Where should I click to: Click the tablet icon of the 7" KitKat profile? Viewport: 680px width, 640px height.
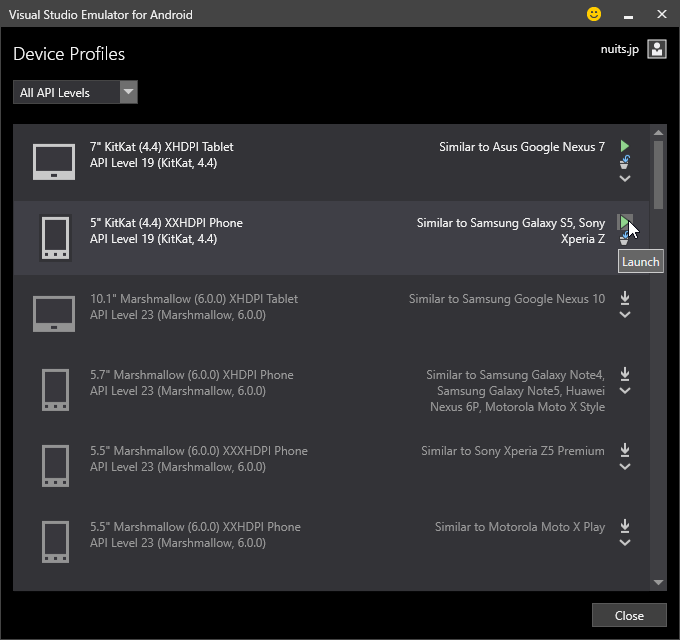(x=54, y=162)
